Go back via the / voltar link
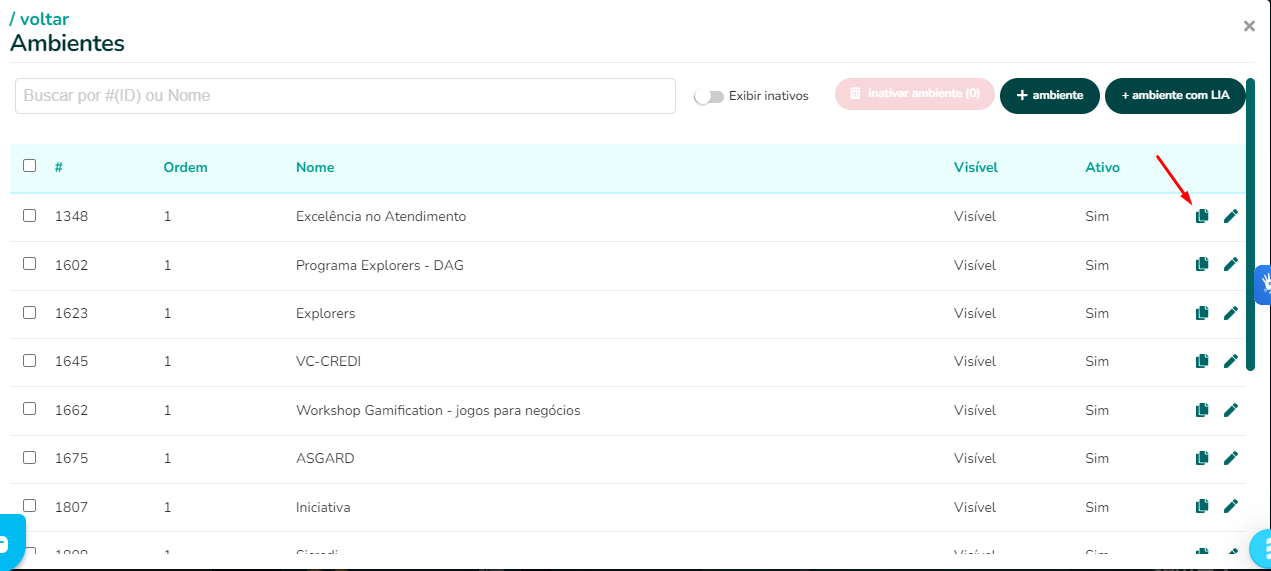Image resolution: width=1271 pixels, height=571 pixels. point(40,19)
